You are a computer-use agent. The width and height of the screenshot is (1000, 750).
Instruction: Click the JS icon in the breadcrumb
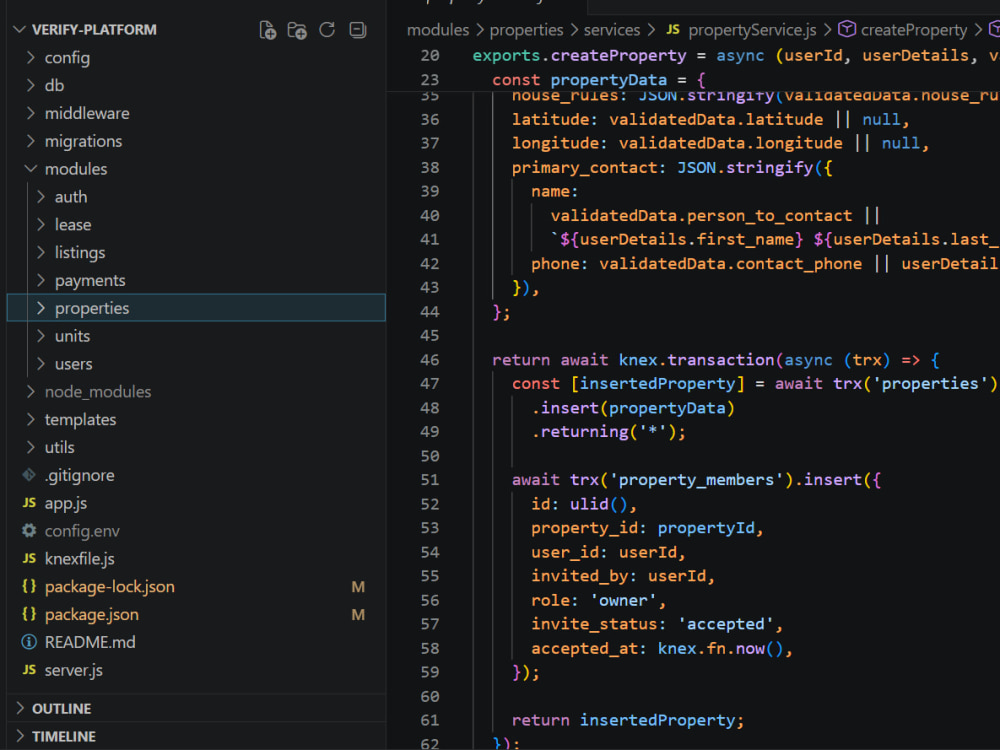673,29
